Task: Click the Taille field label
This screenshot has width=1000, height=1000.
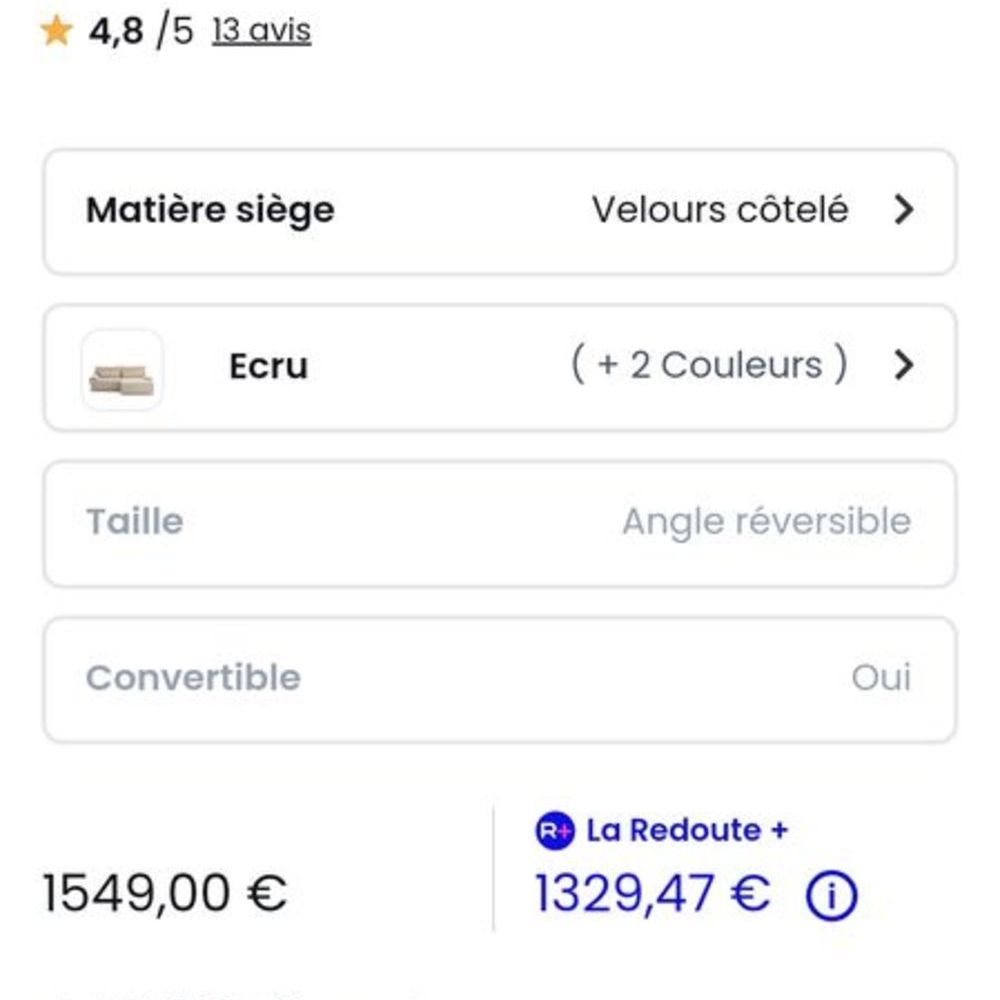Action: pyautogui.click(x=135, y=522)
